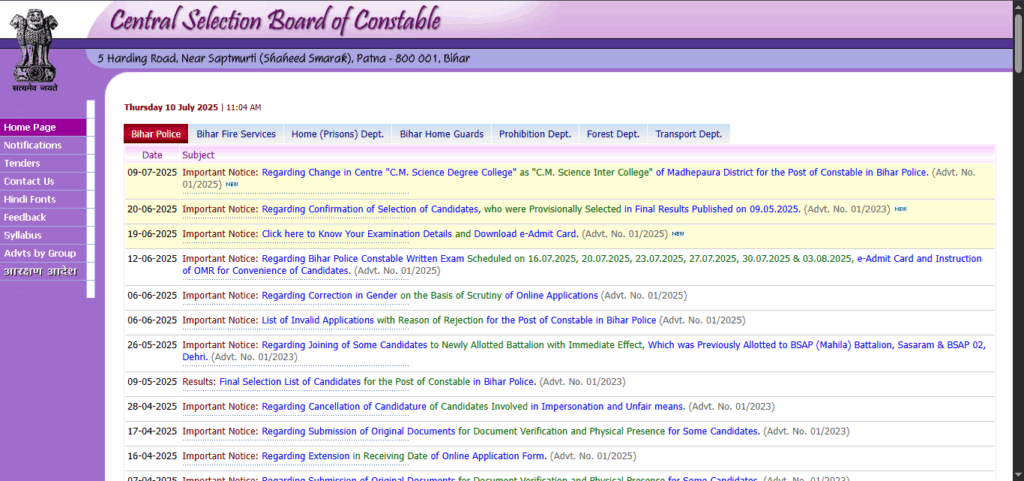Screen dimensions: 1024x481
Task: Click here to Know Your Examination Details link
Action: [x=357, y=234]
